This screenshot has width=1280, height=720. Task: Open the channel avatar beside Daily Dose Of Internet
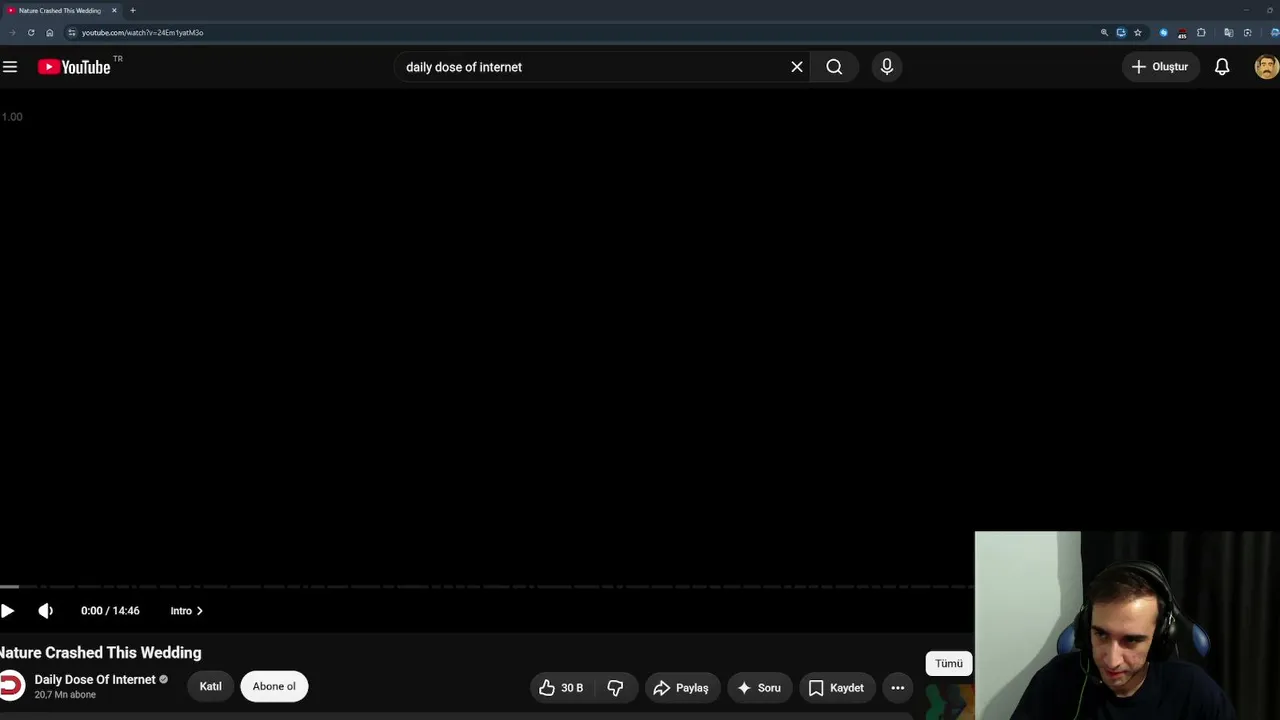(10, 686)
